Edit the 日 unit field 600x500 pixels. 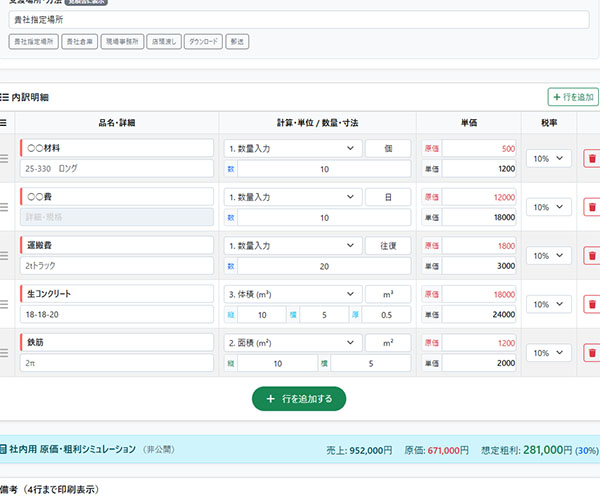coord(388,197)
